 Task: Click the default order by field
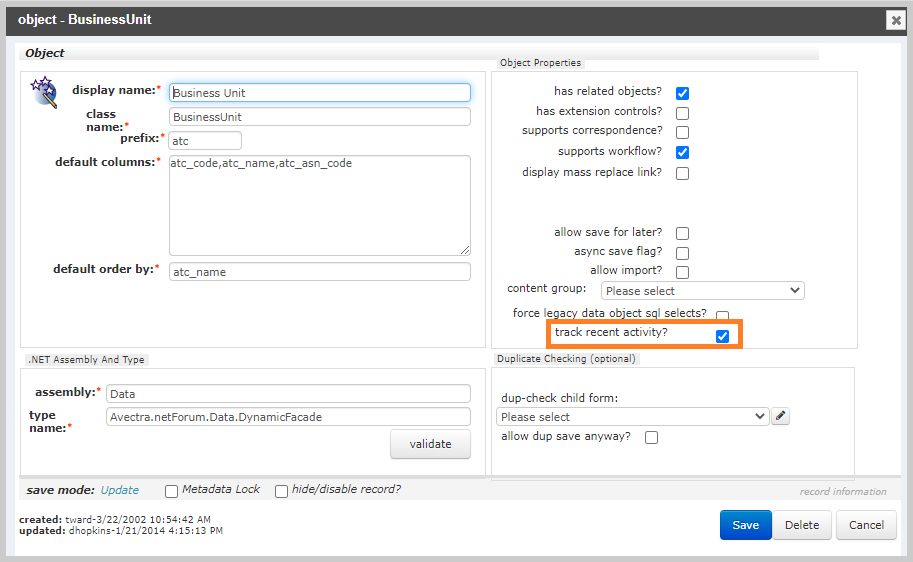coord(320,271)
